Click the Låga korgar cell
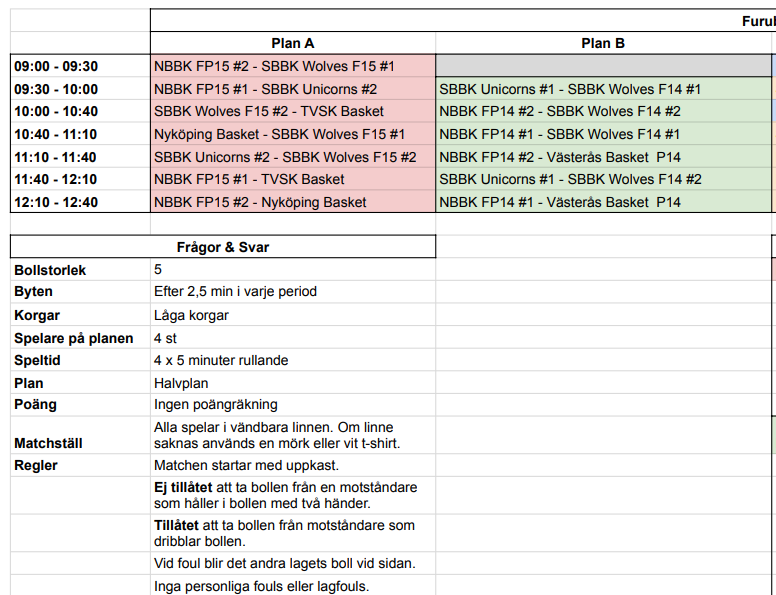This screenshot has width=776, height=595. click(191, 315)
